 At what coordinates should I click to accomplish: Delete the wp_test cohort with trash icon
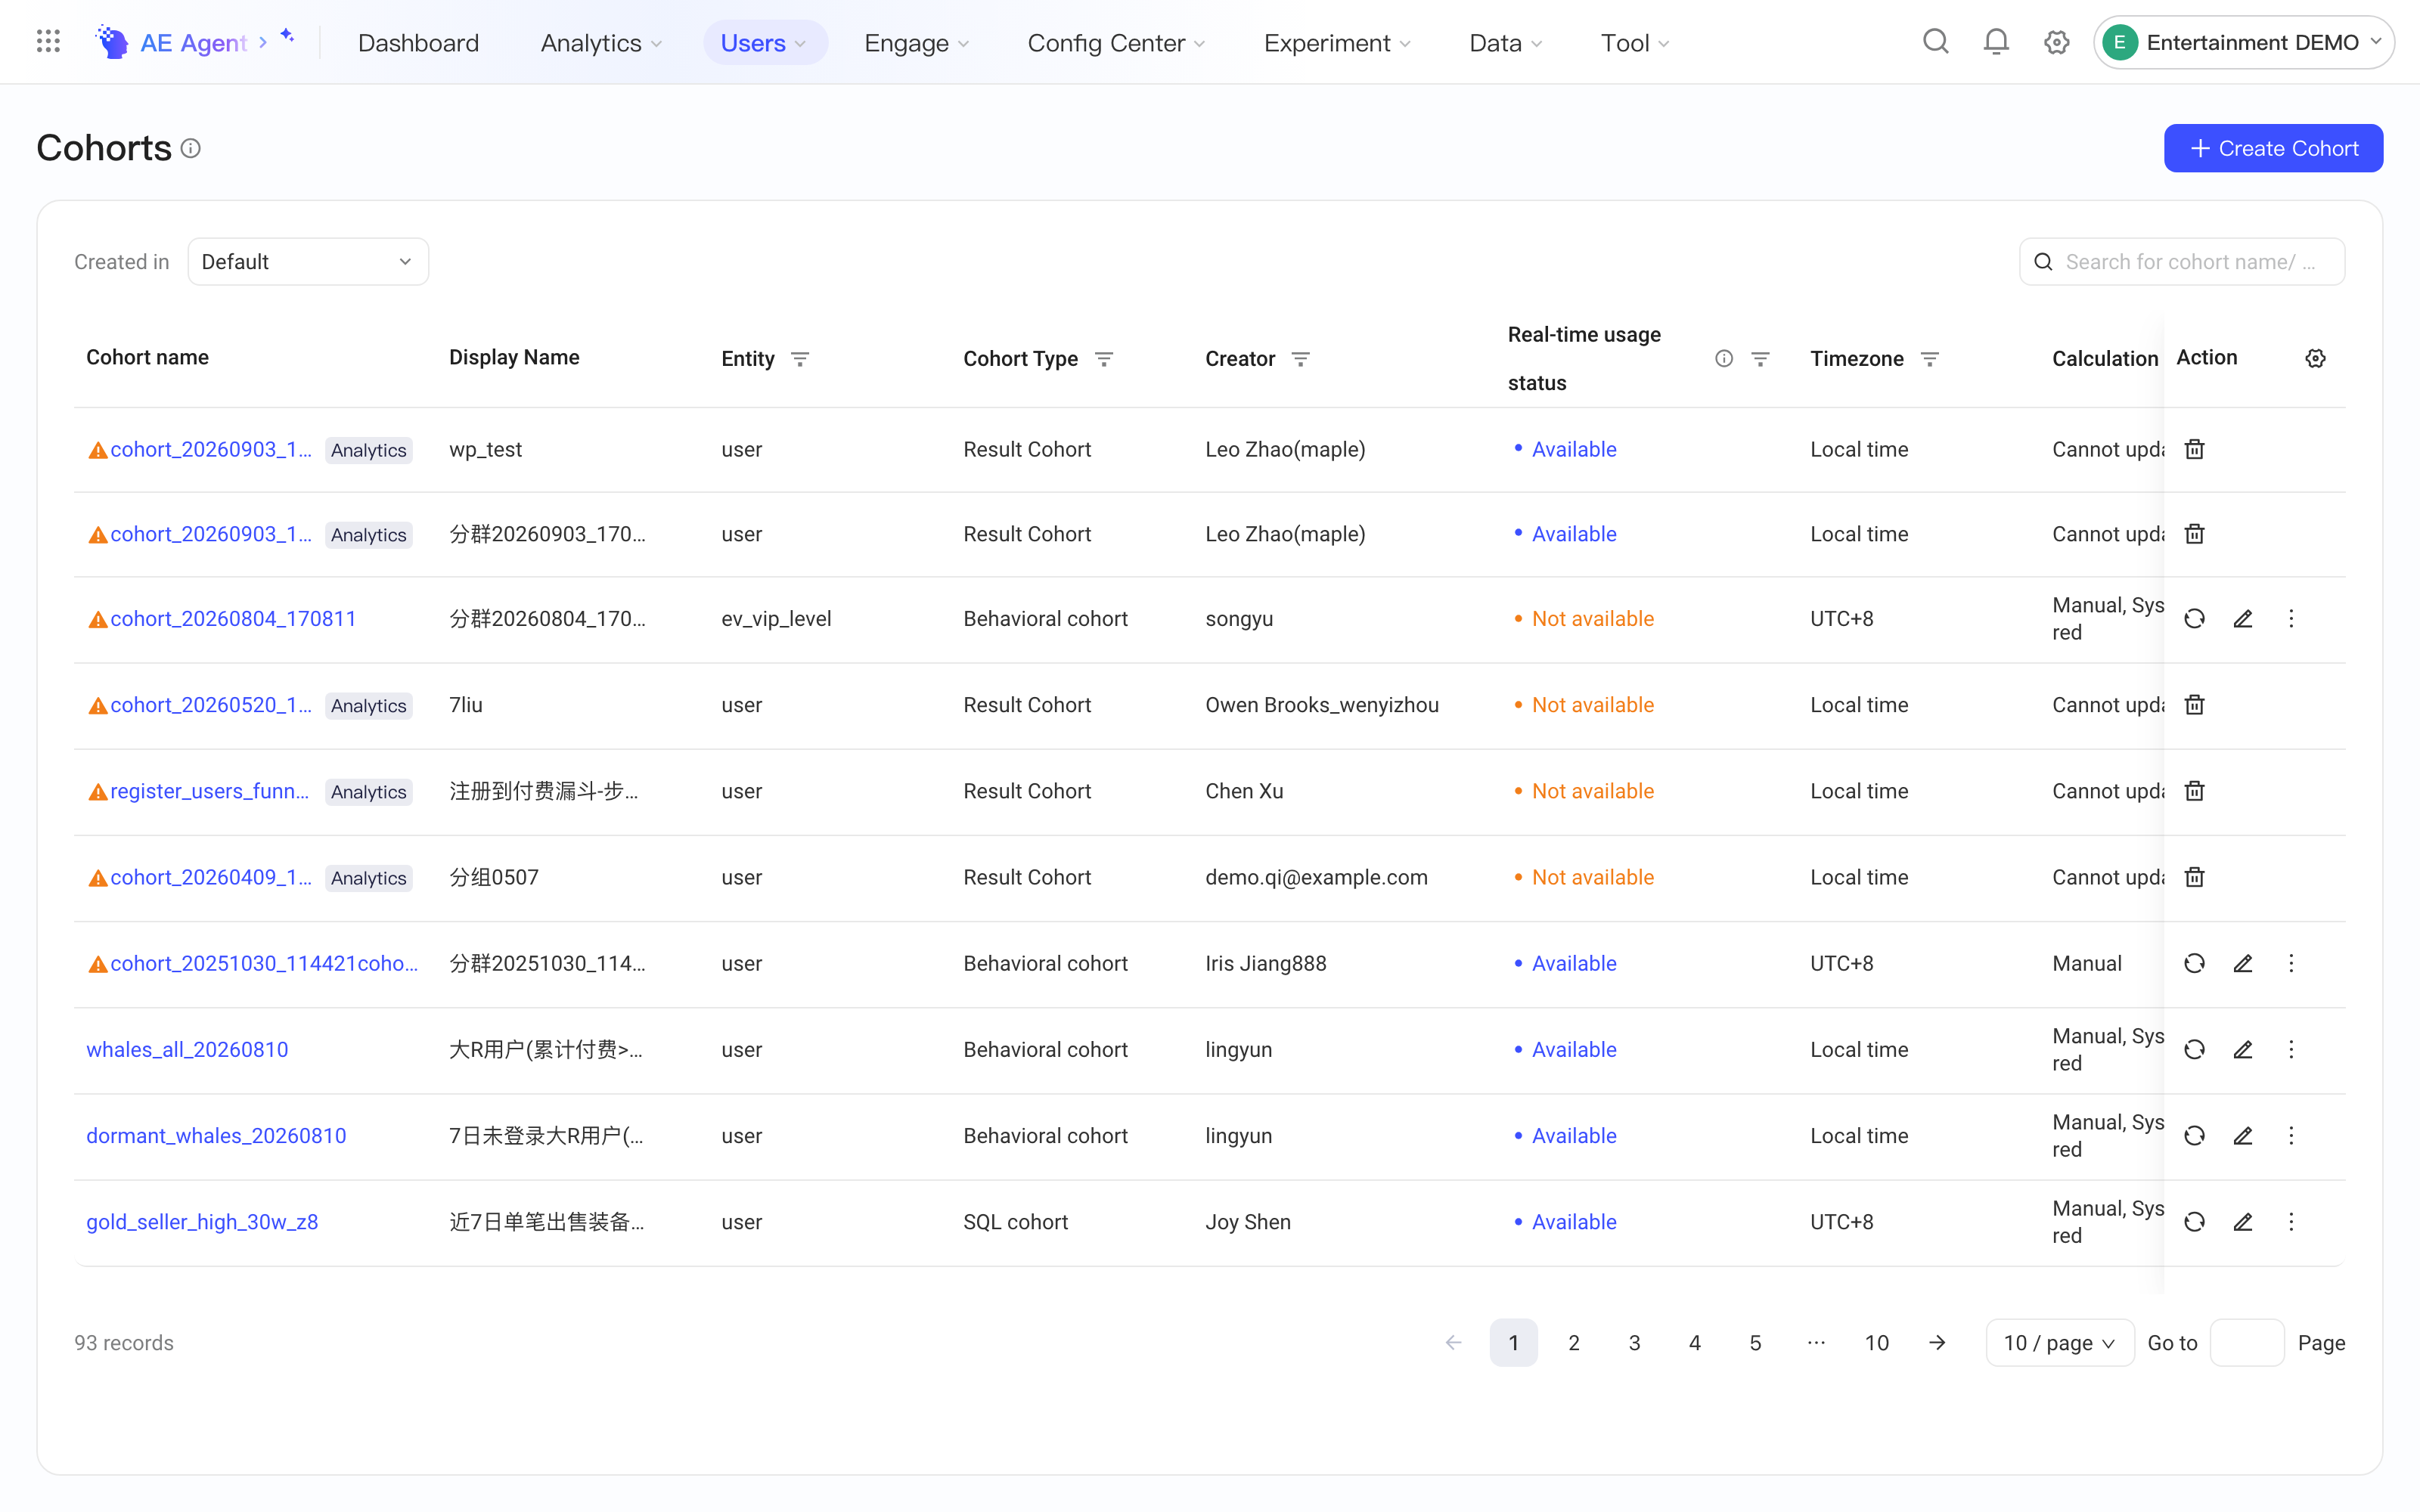coord(2194,449)
